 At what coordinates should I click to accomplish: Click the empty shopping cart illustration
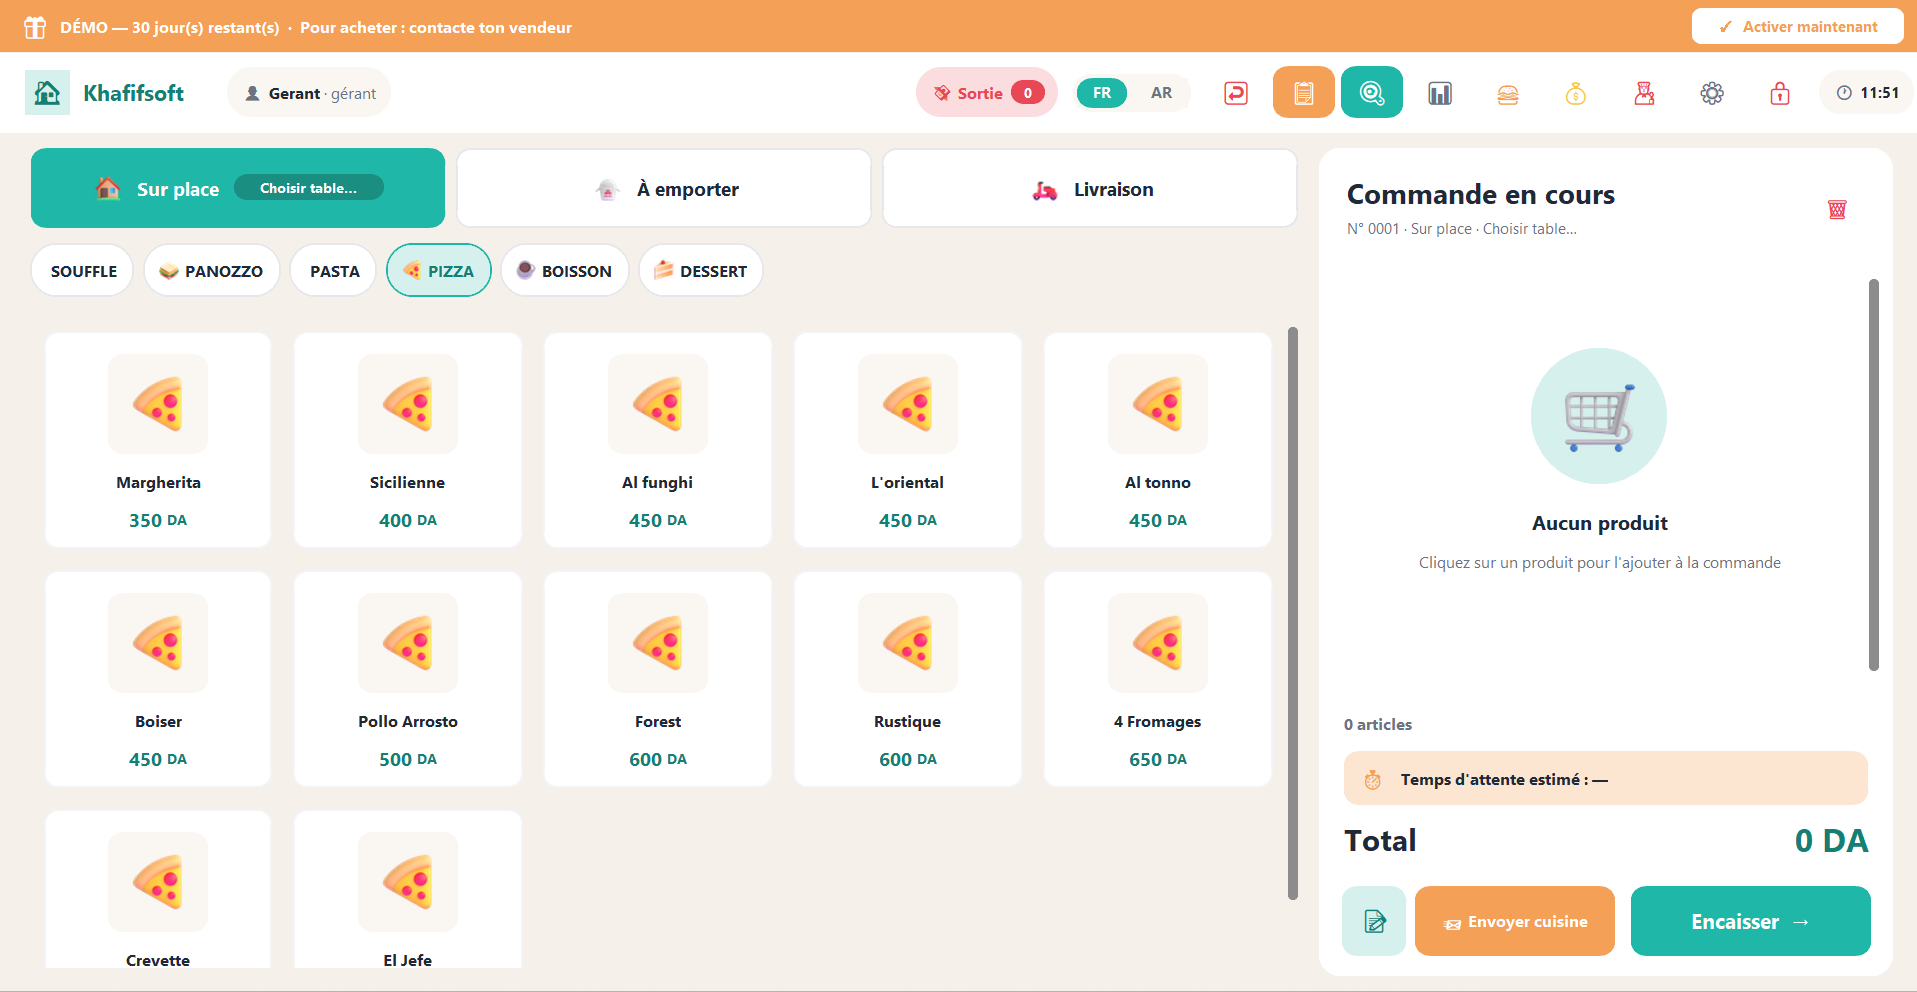pos(1599,416)
